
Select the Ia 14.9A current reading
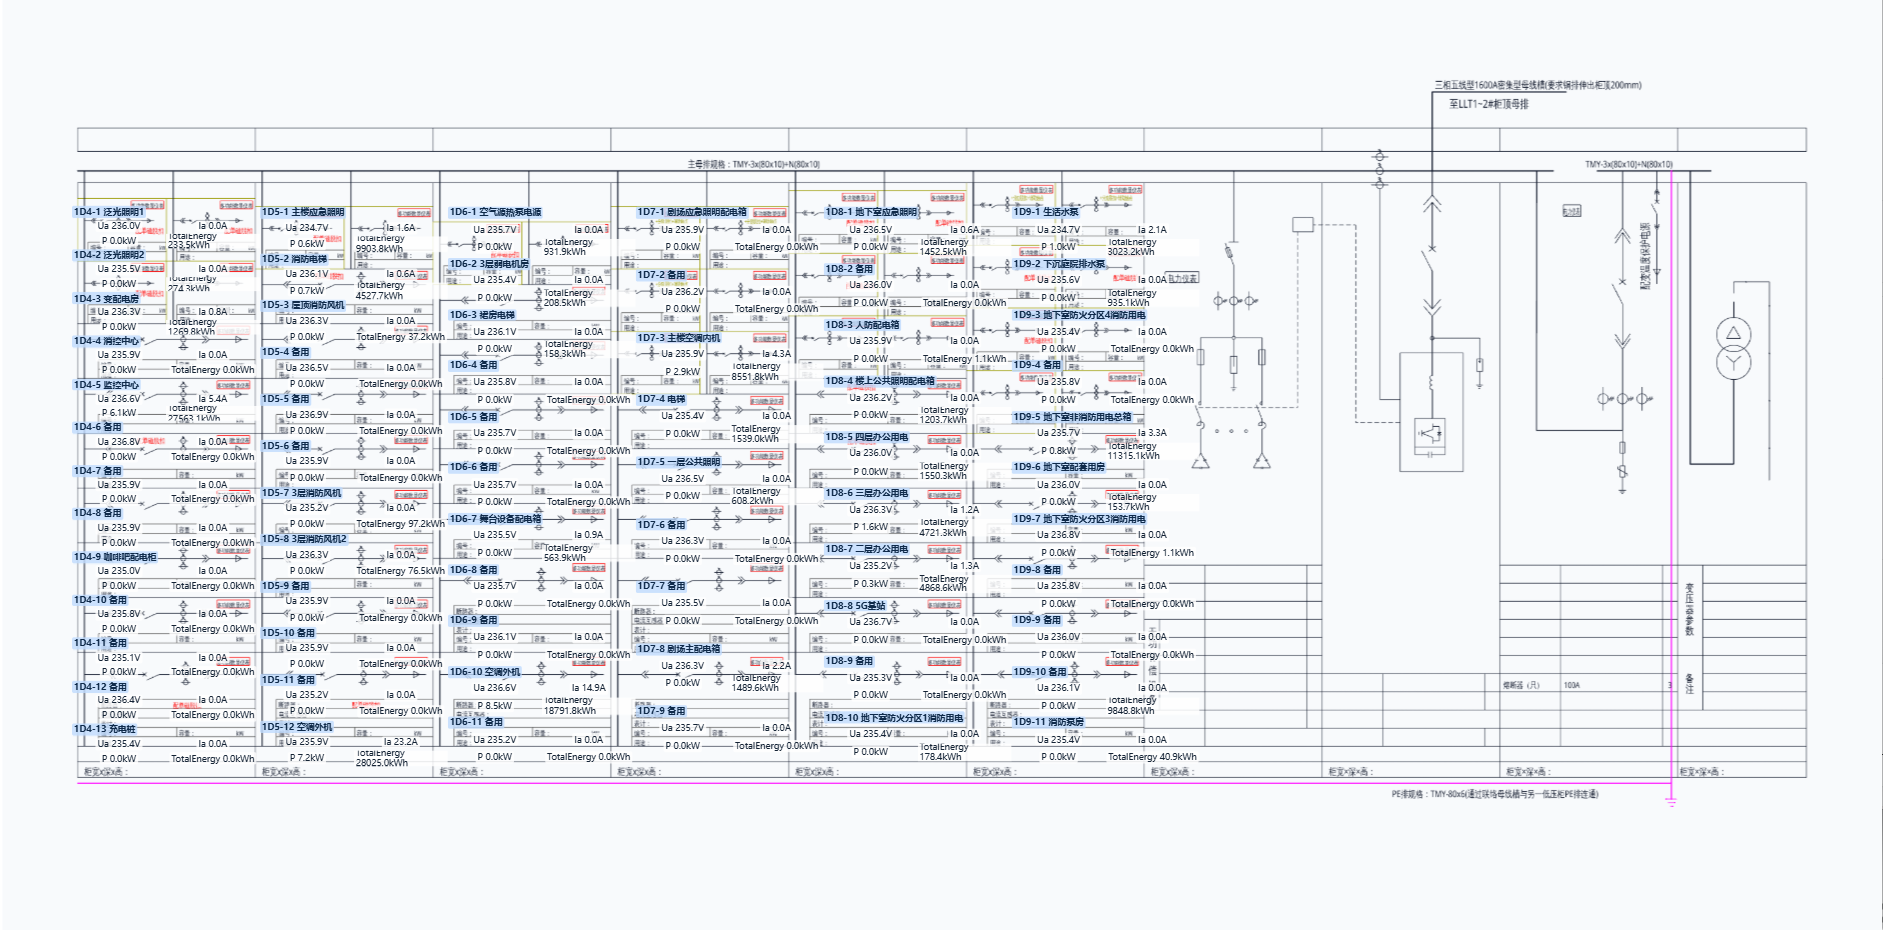589,688
